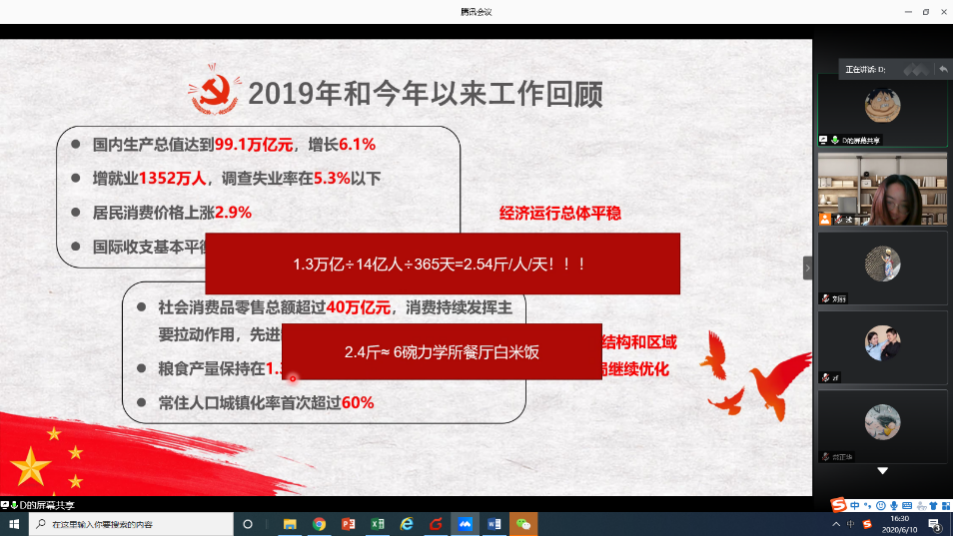This screenshot has height=536, width=953.
Task: Toggle Sogou punctuation mode
Action: pos(867,505)
